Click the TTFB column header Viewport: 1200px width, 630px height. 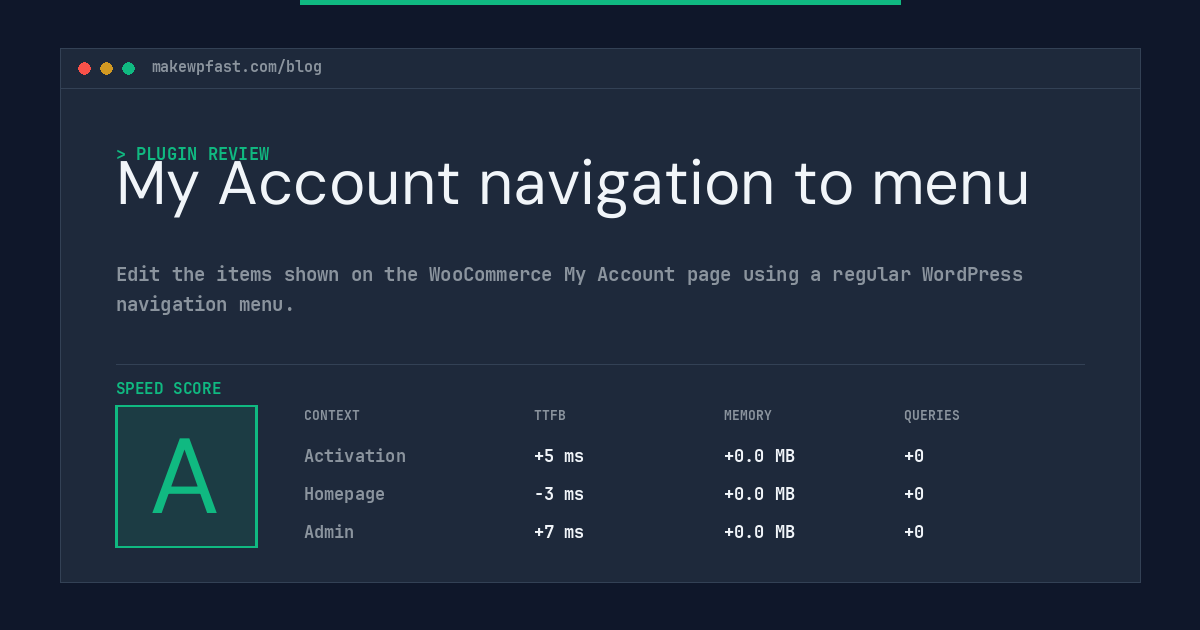(x=550, y=415)
